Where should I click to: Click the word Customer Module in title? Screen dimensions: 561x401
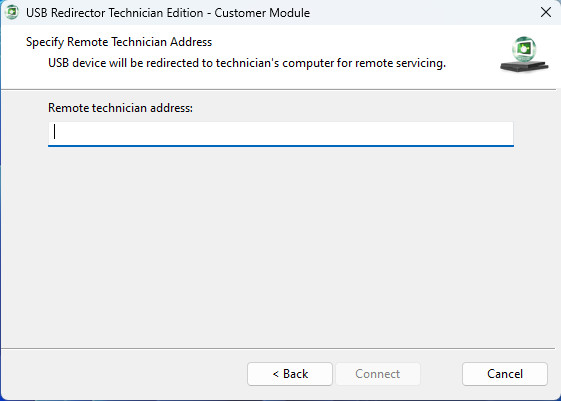pyautogui.click(x=262, y=13)
